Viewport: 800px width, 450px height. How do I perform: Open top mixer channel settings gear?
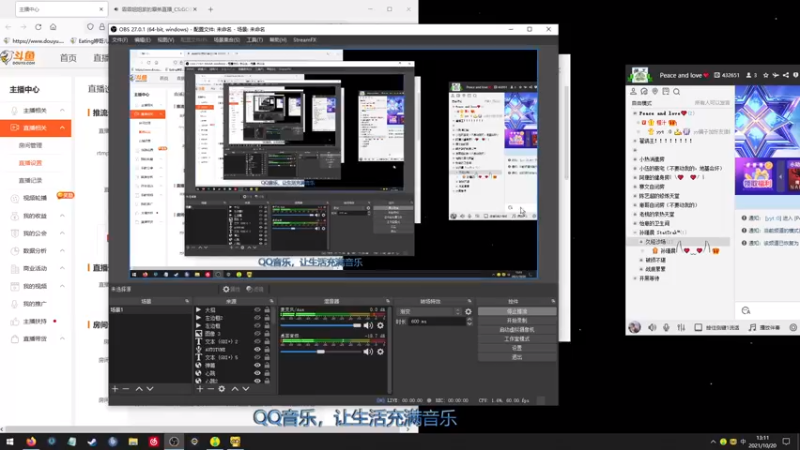click(380, 325)
